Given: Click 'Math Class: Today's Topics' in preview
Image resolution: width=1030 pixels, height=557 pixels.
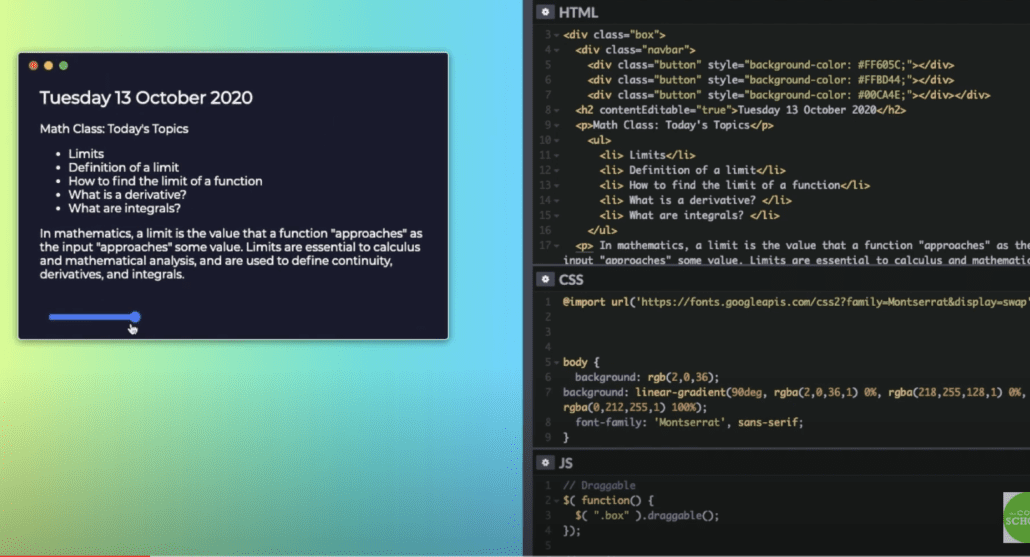Looking at the screenshot, I should 114,129.
